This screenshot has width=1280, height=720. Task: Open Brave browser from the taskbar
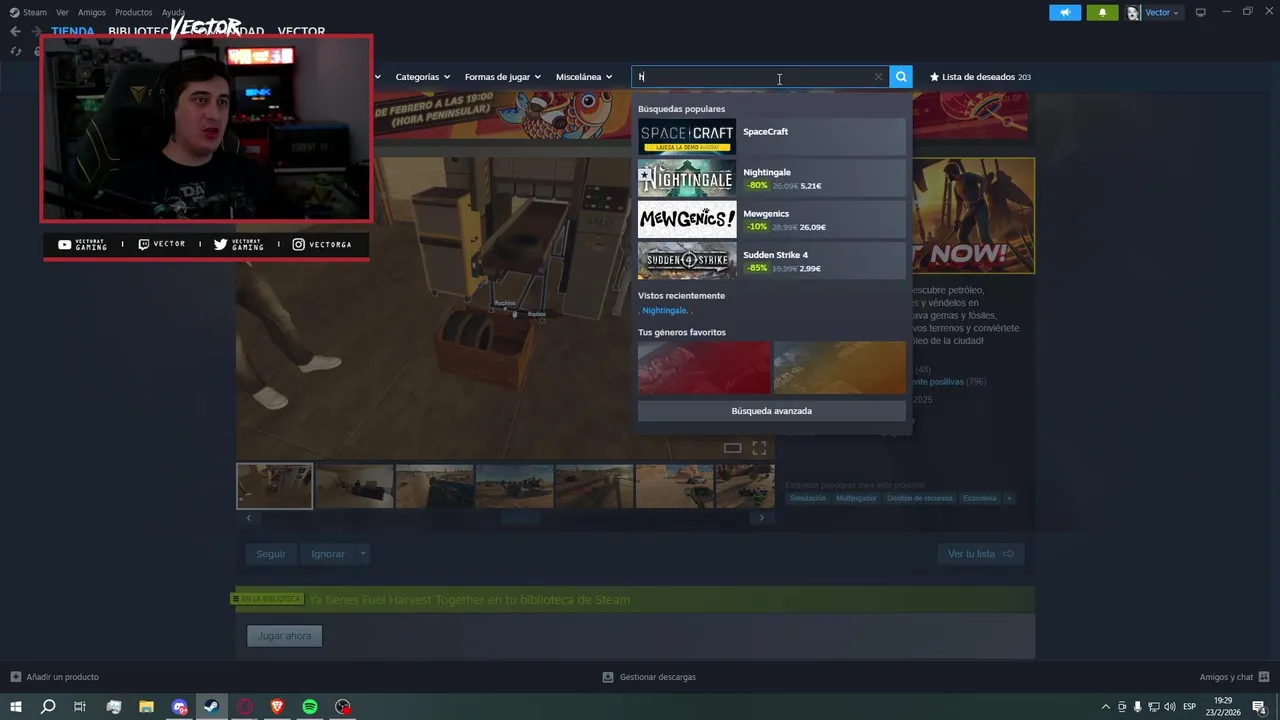point(277,707)
